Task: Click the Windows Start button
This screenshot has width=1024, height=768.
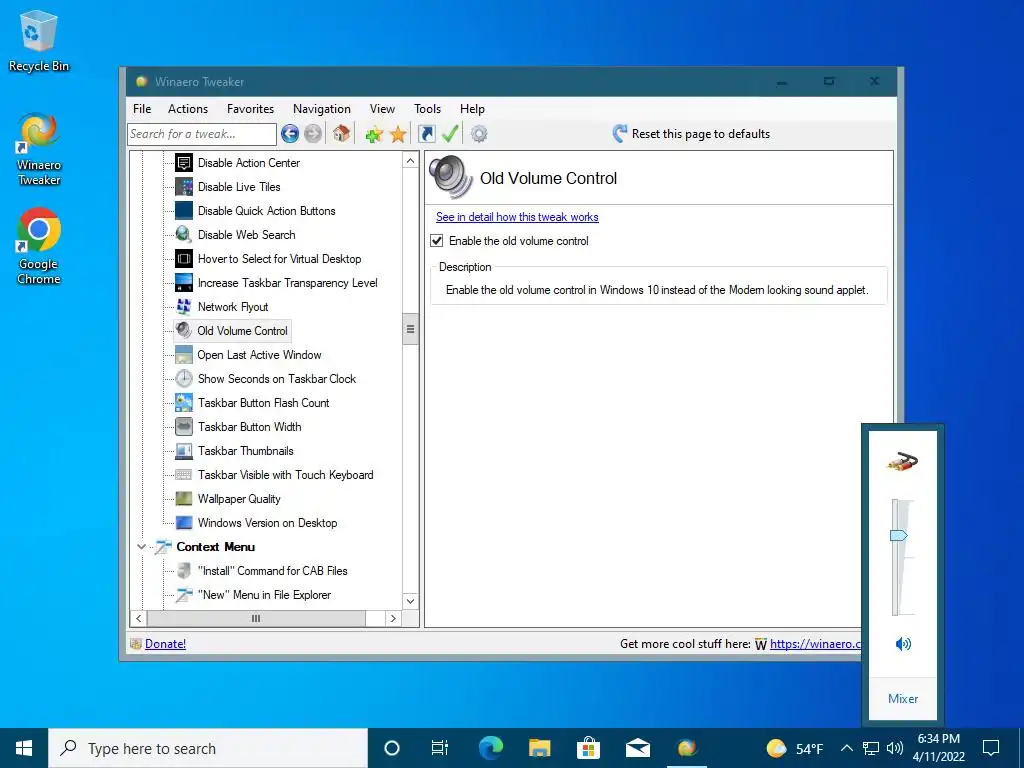Action: point(24,748)
